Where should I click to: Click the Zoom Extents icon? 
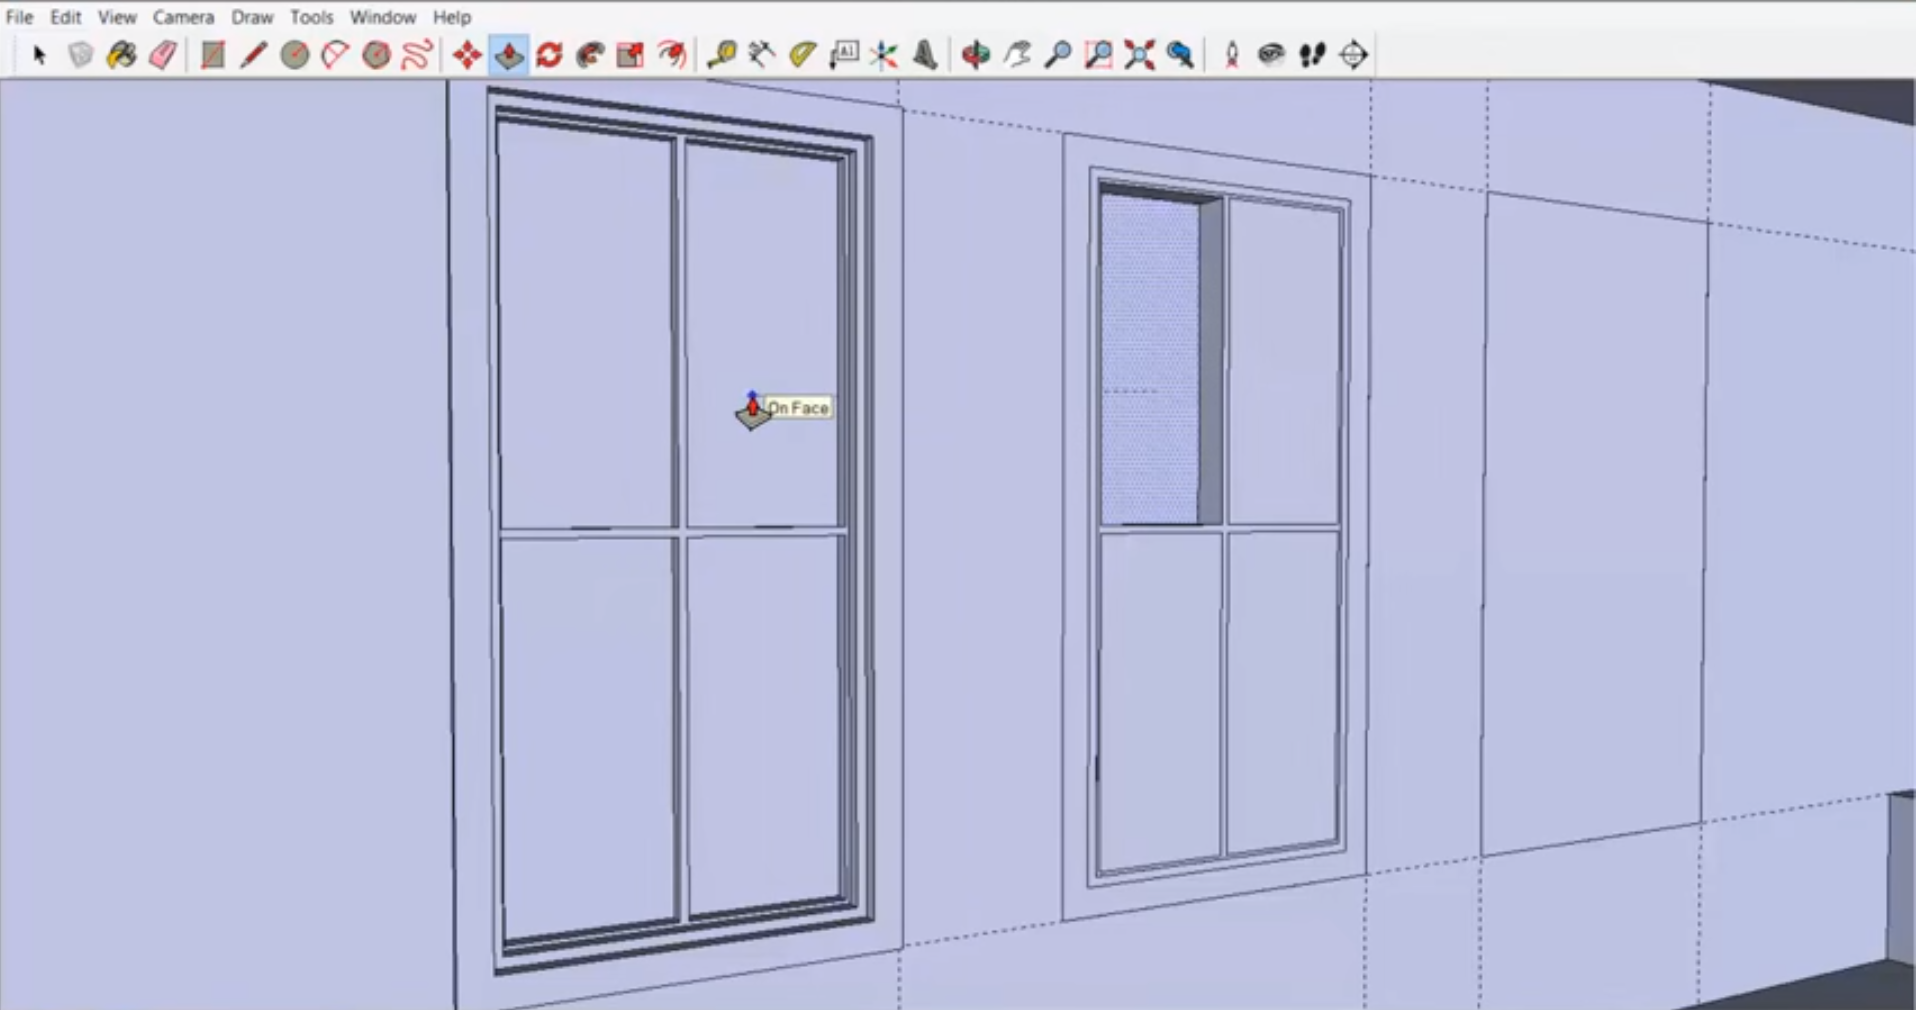(x=1139, y=55)
